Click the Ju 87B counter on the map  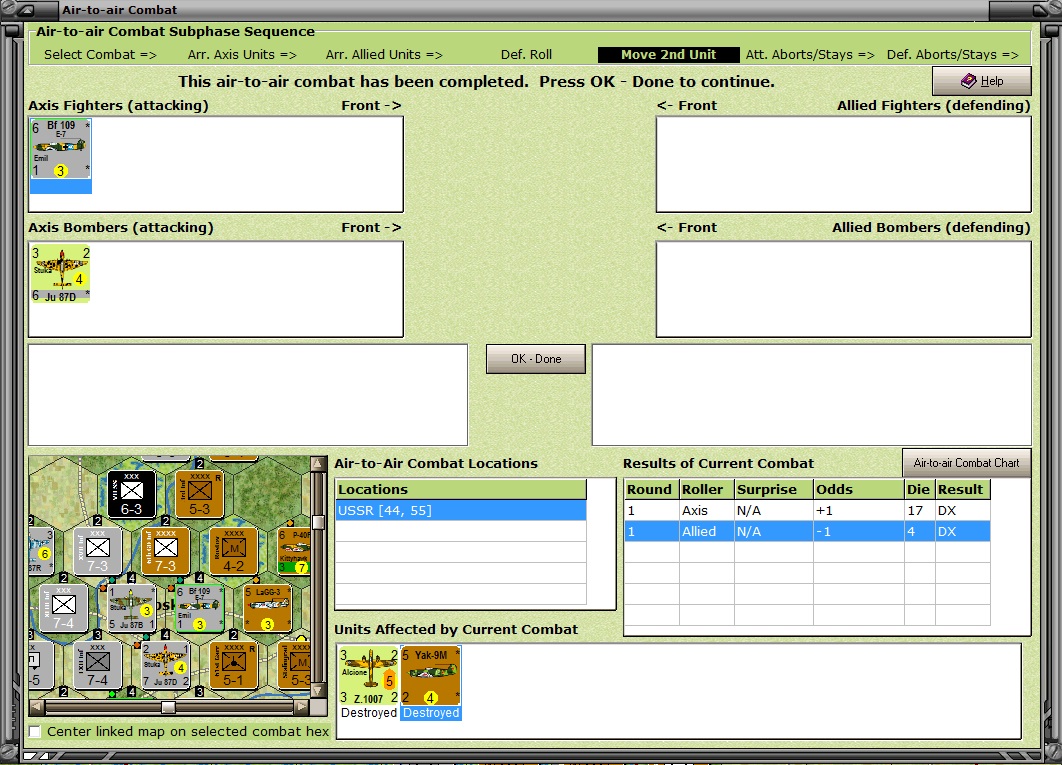coord(133,608)
